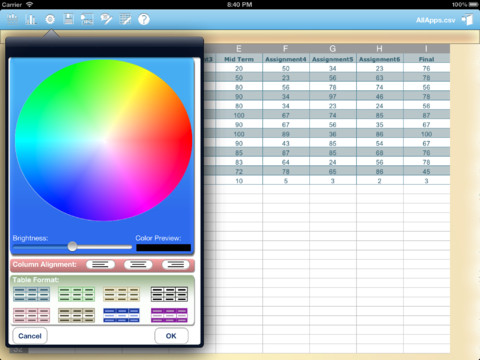Select column I header
The width and height of the screenshot is (480, 360).
point(426,49)
